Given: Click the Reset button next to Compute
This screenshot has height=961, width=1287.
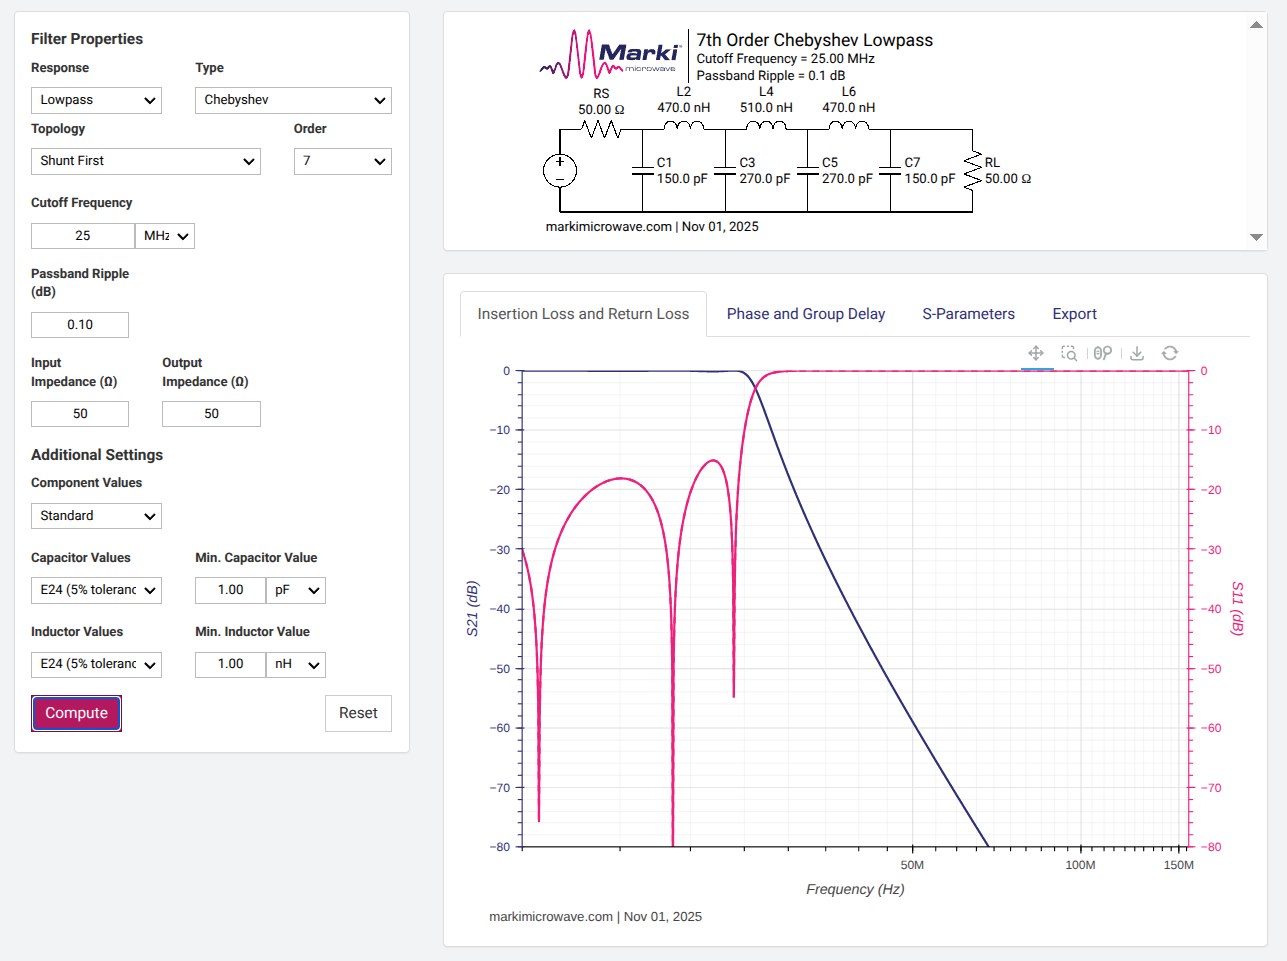Looking at the screenshot, I should (358, 713).
